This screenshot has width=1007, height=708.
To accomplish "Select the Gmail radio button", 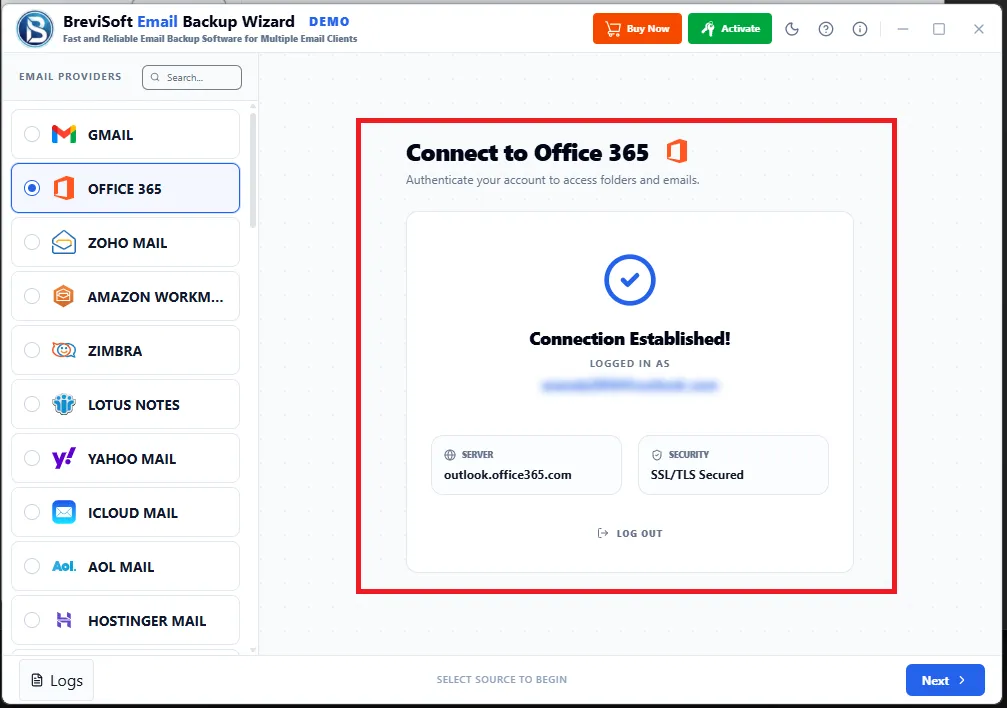I will (x=31, y=134).
